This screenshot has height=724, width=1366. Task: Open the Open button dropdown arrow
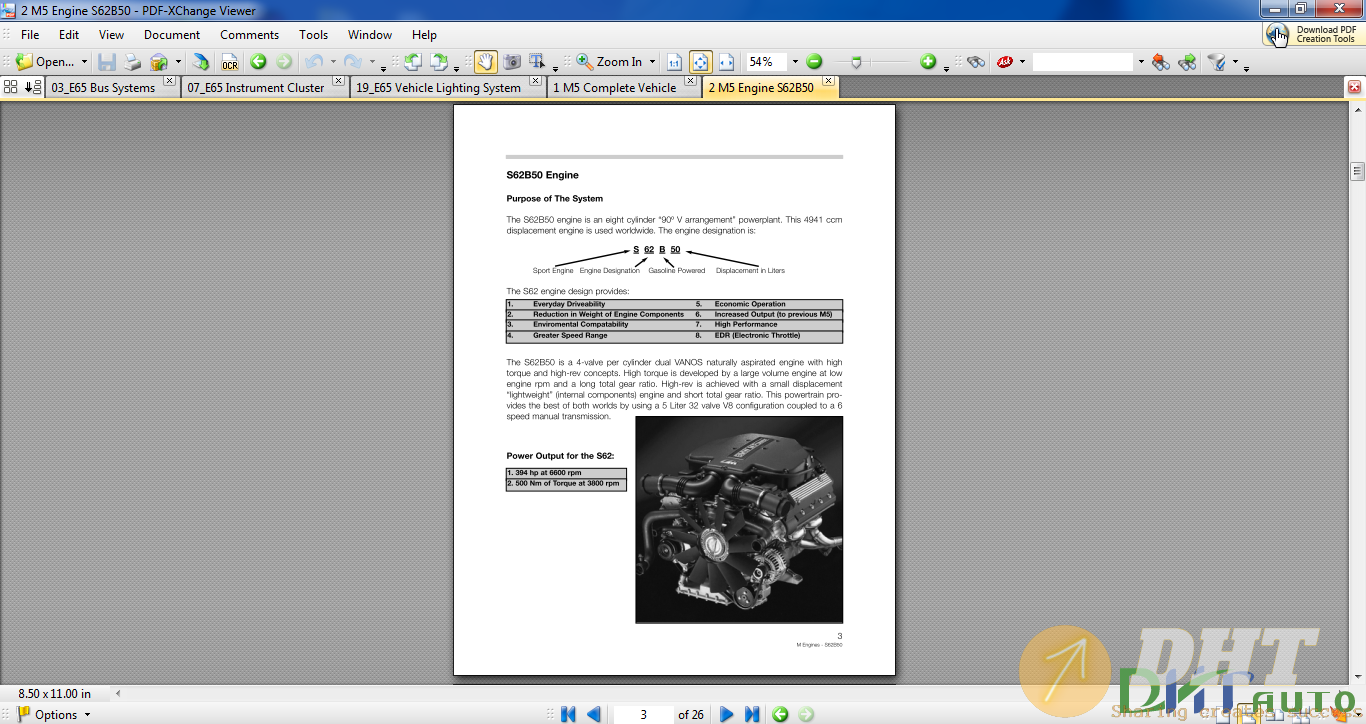[x=84, y=62]
